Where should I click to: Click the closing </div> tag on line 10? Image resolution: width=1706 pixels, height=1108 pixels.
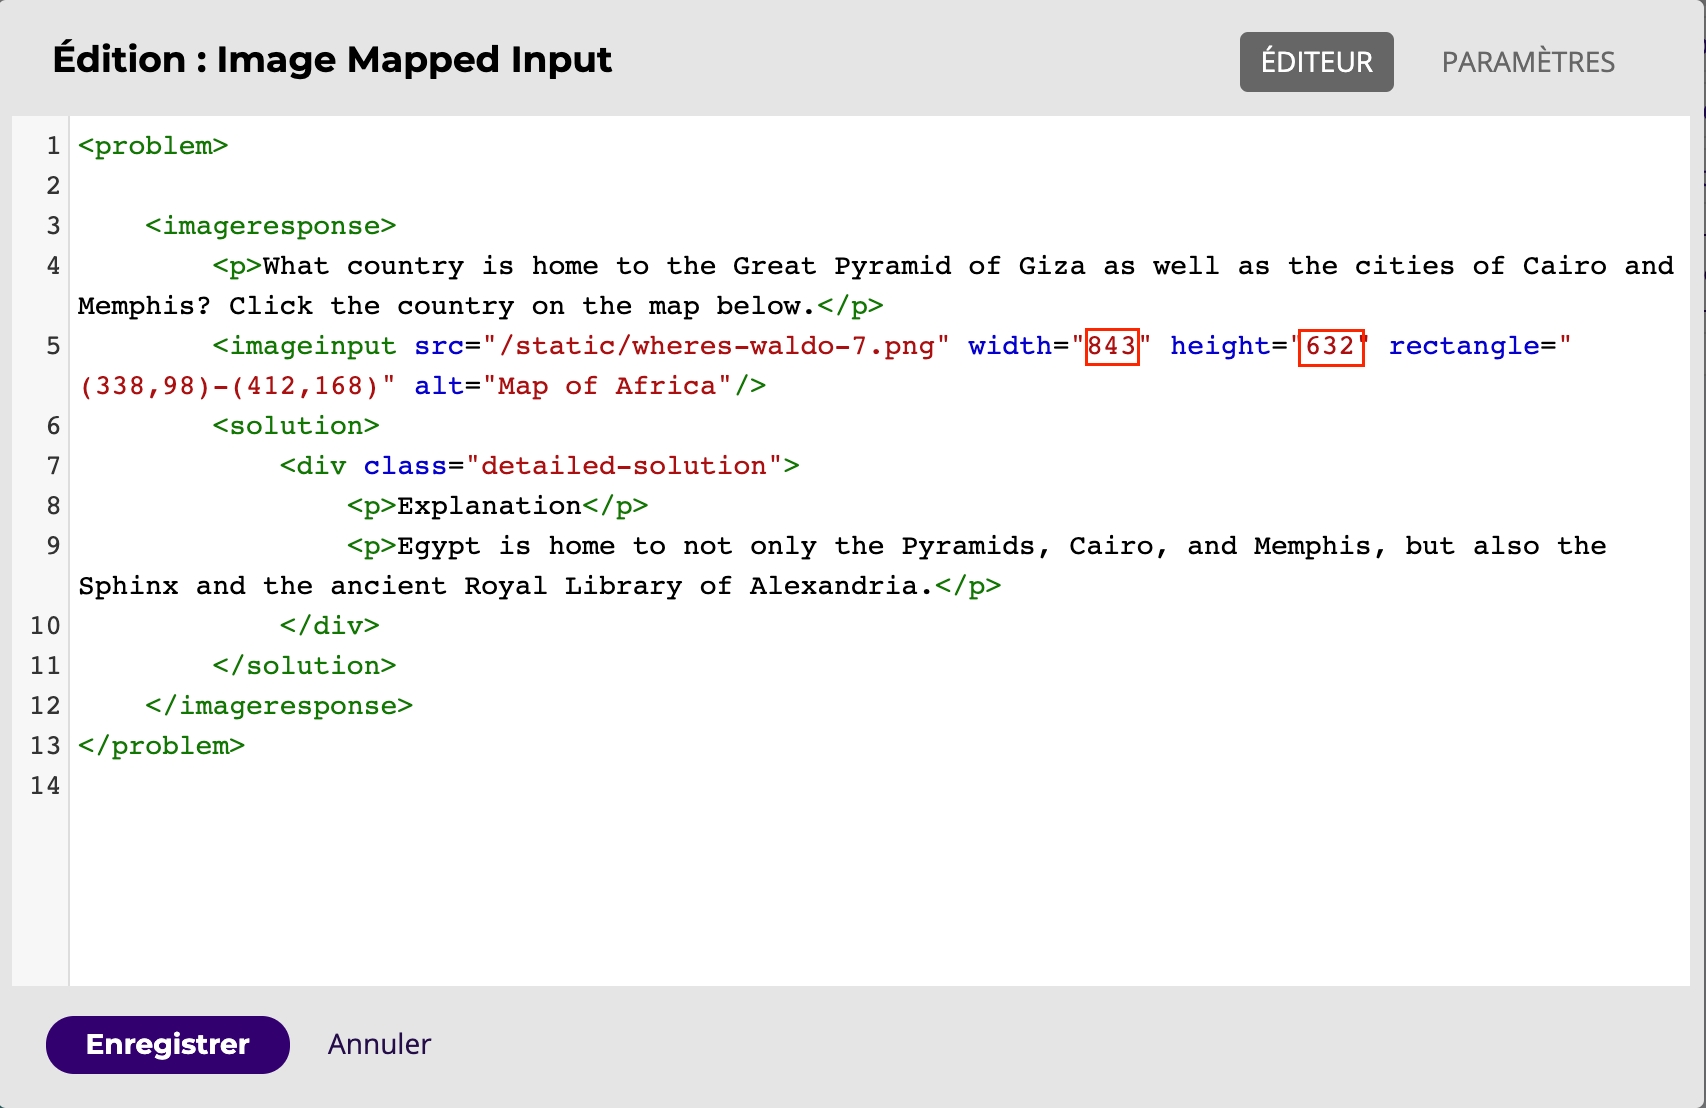point(329,626)
